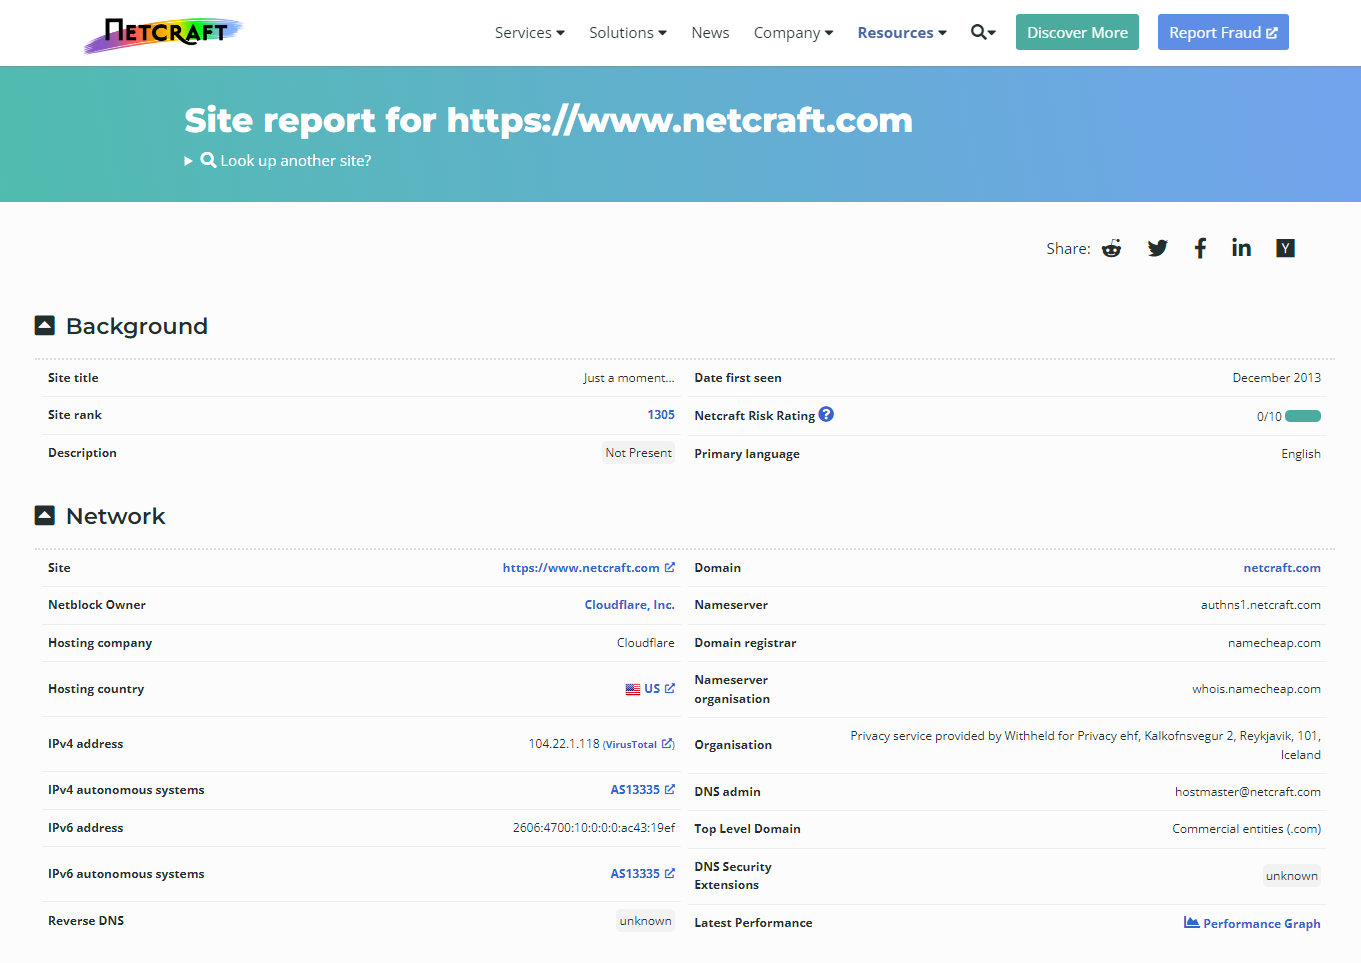Open the Company dropdown menu
The image size is (1361, 963).
click(794, 33)
